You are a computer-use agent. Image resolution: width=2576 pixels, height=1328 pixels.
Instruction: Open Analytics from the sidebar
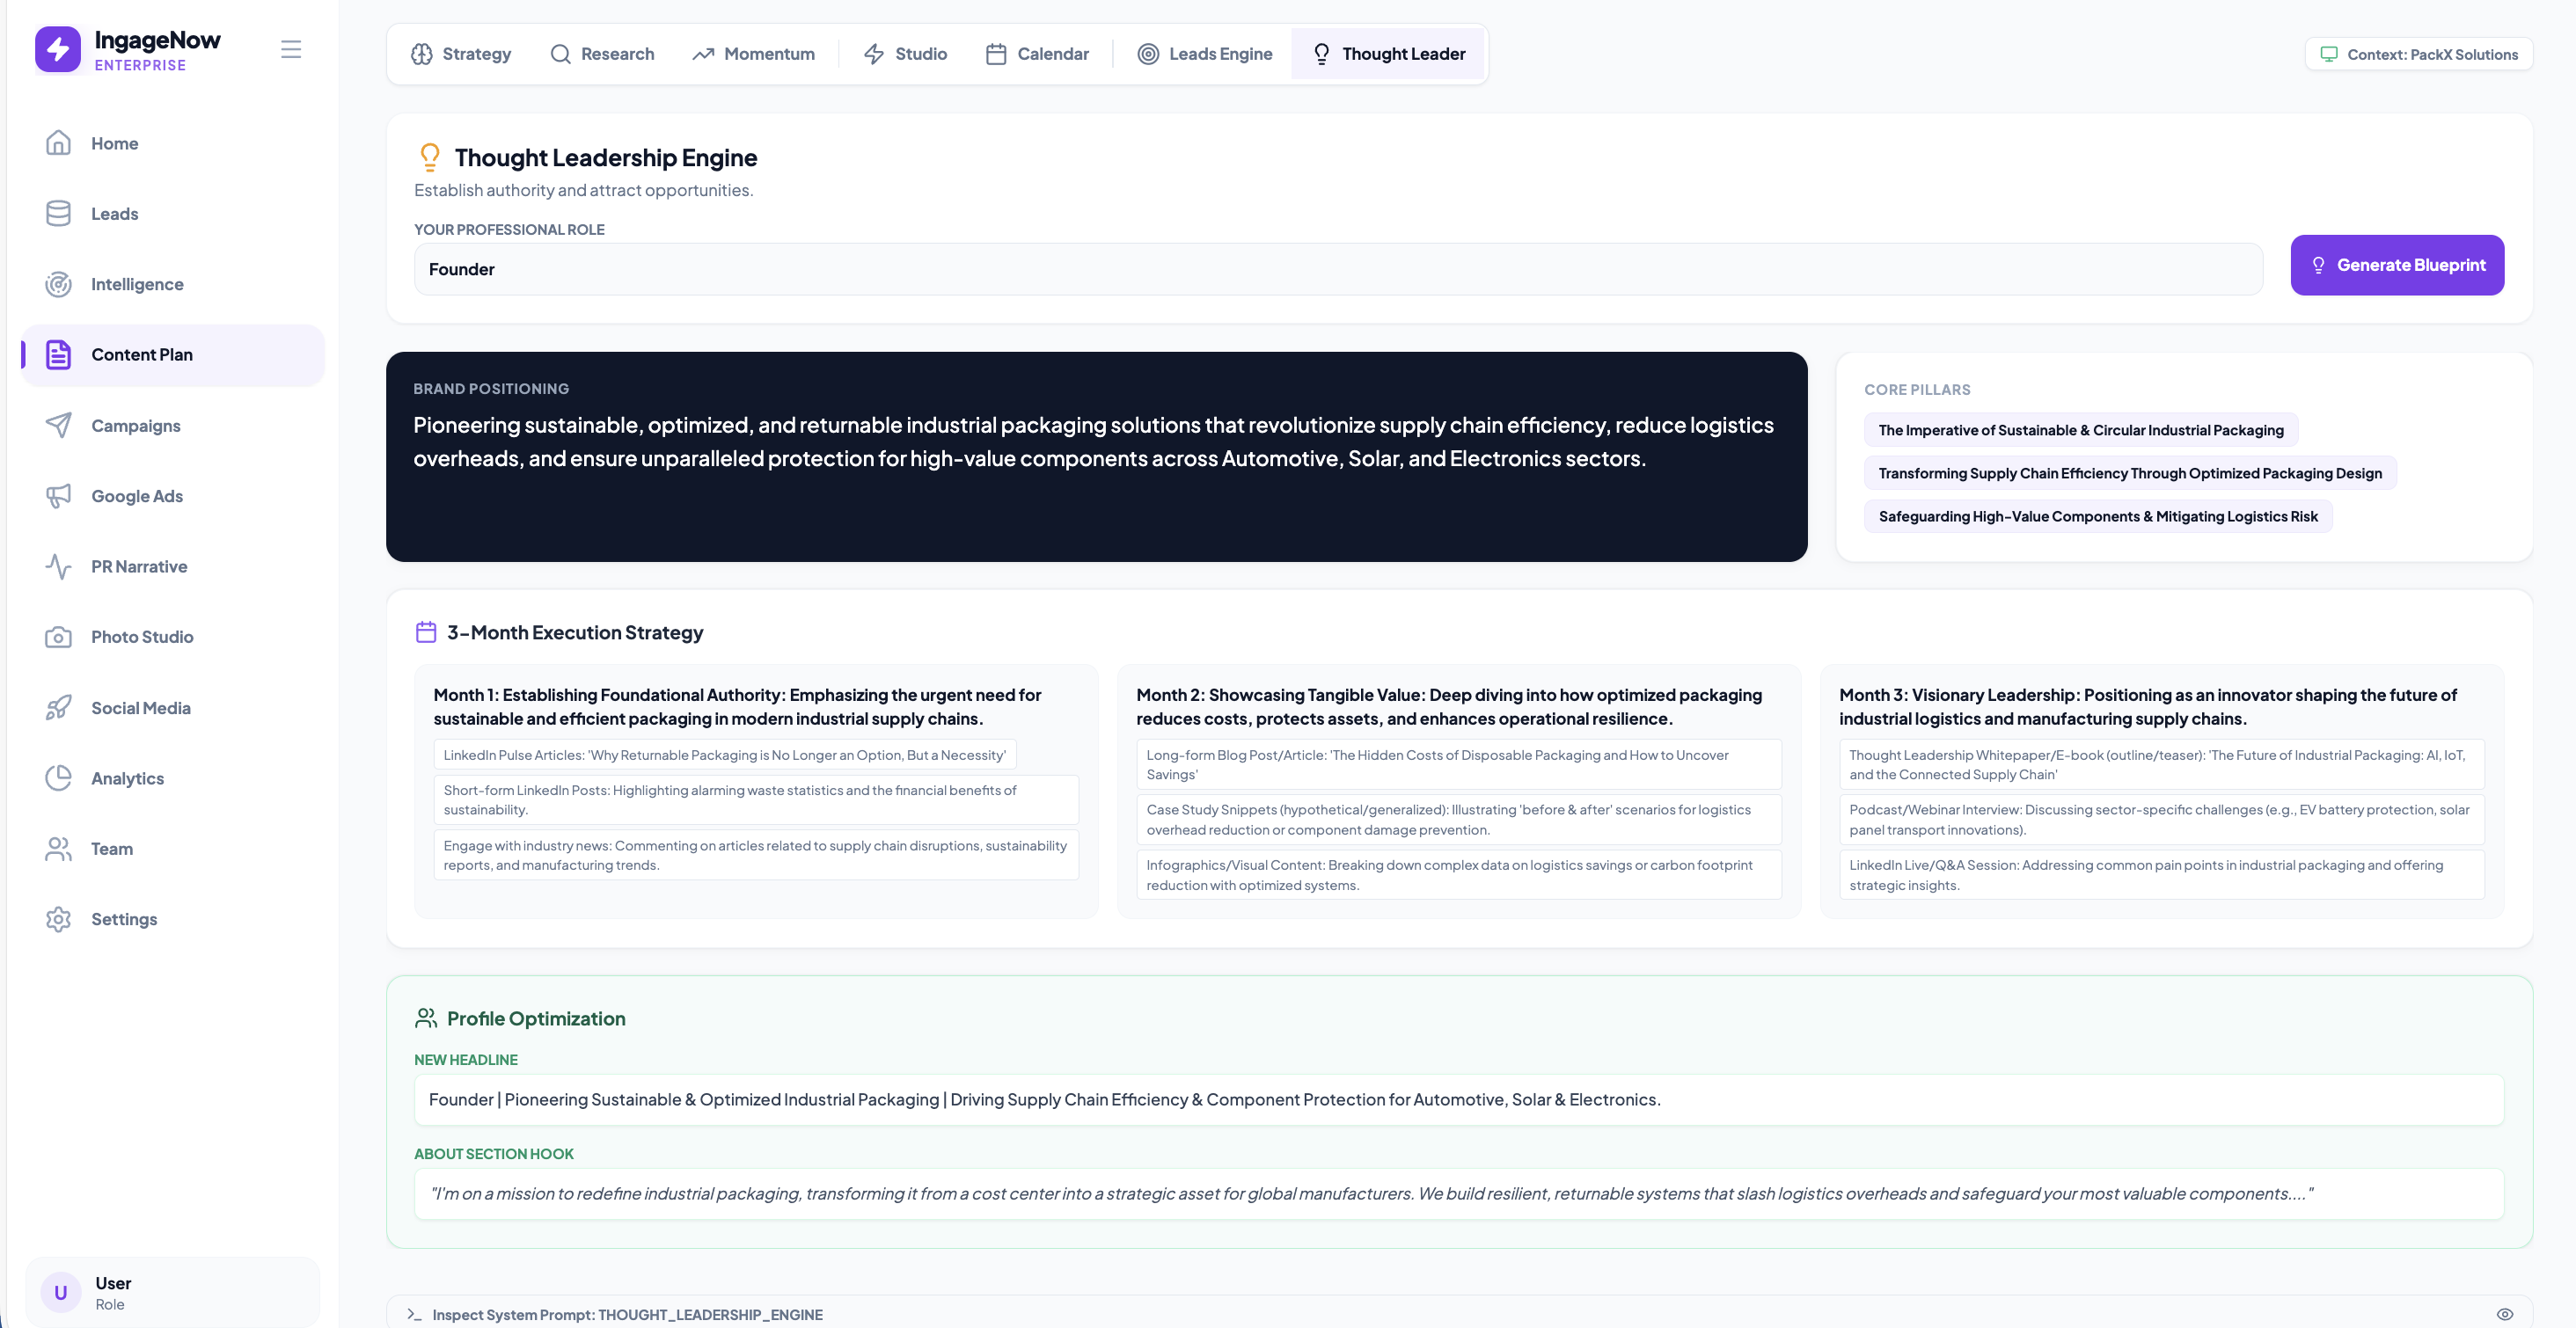point(127,778)
